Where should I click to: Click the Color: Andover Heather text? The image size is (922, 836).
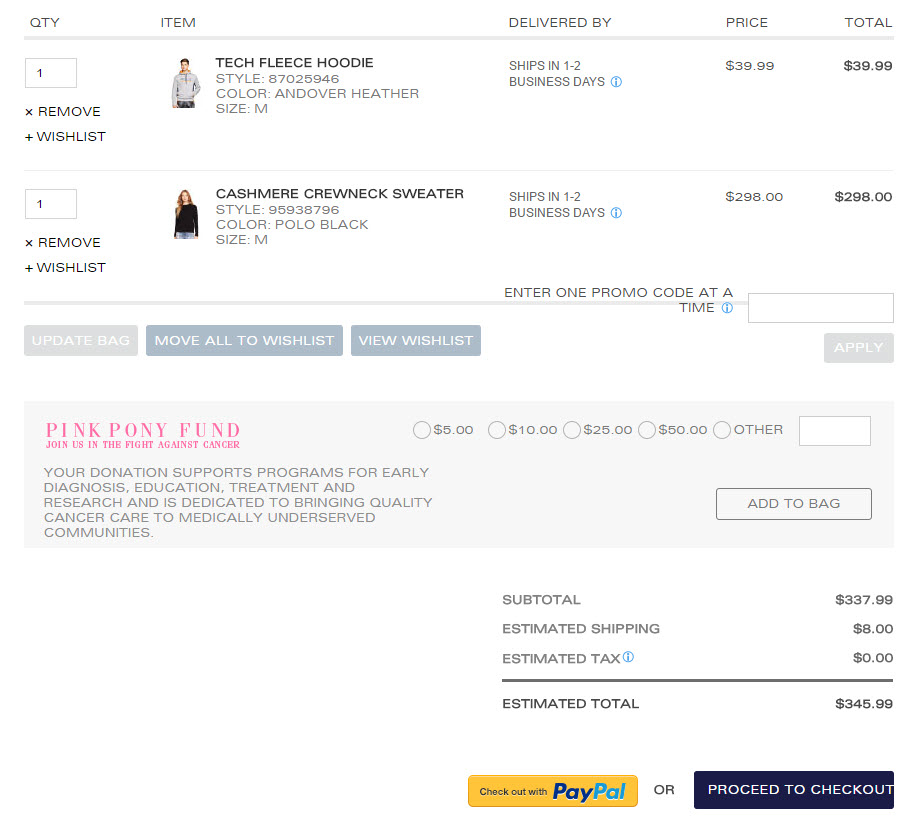pos(318,94)
